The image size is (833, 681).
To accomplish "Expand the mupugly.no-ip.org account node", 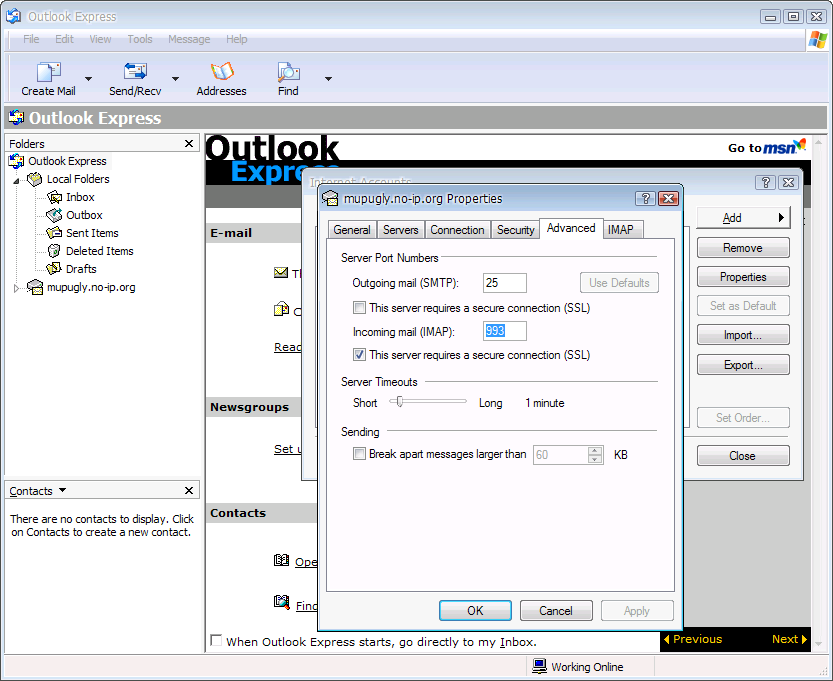I will pos(16,288).
